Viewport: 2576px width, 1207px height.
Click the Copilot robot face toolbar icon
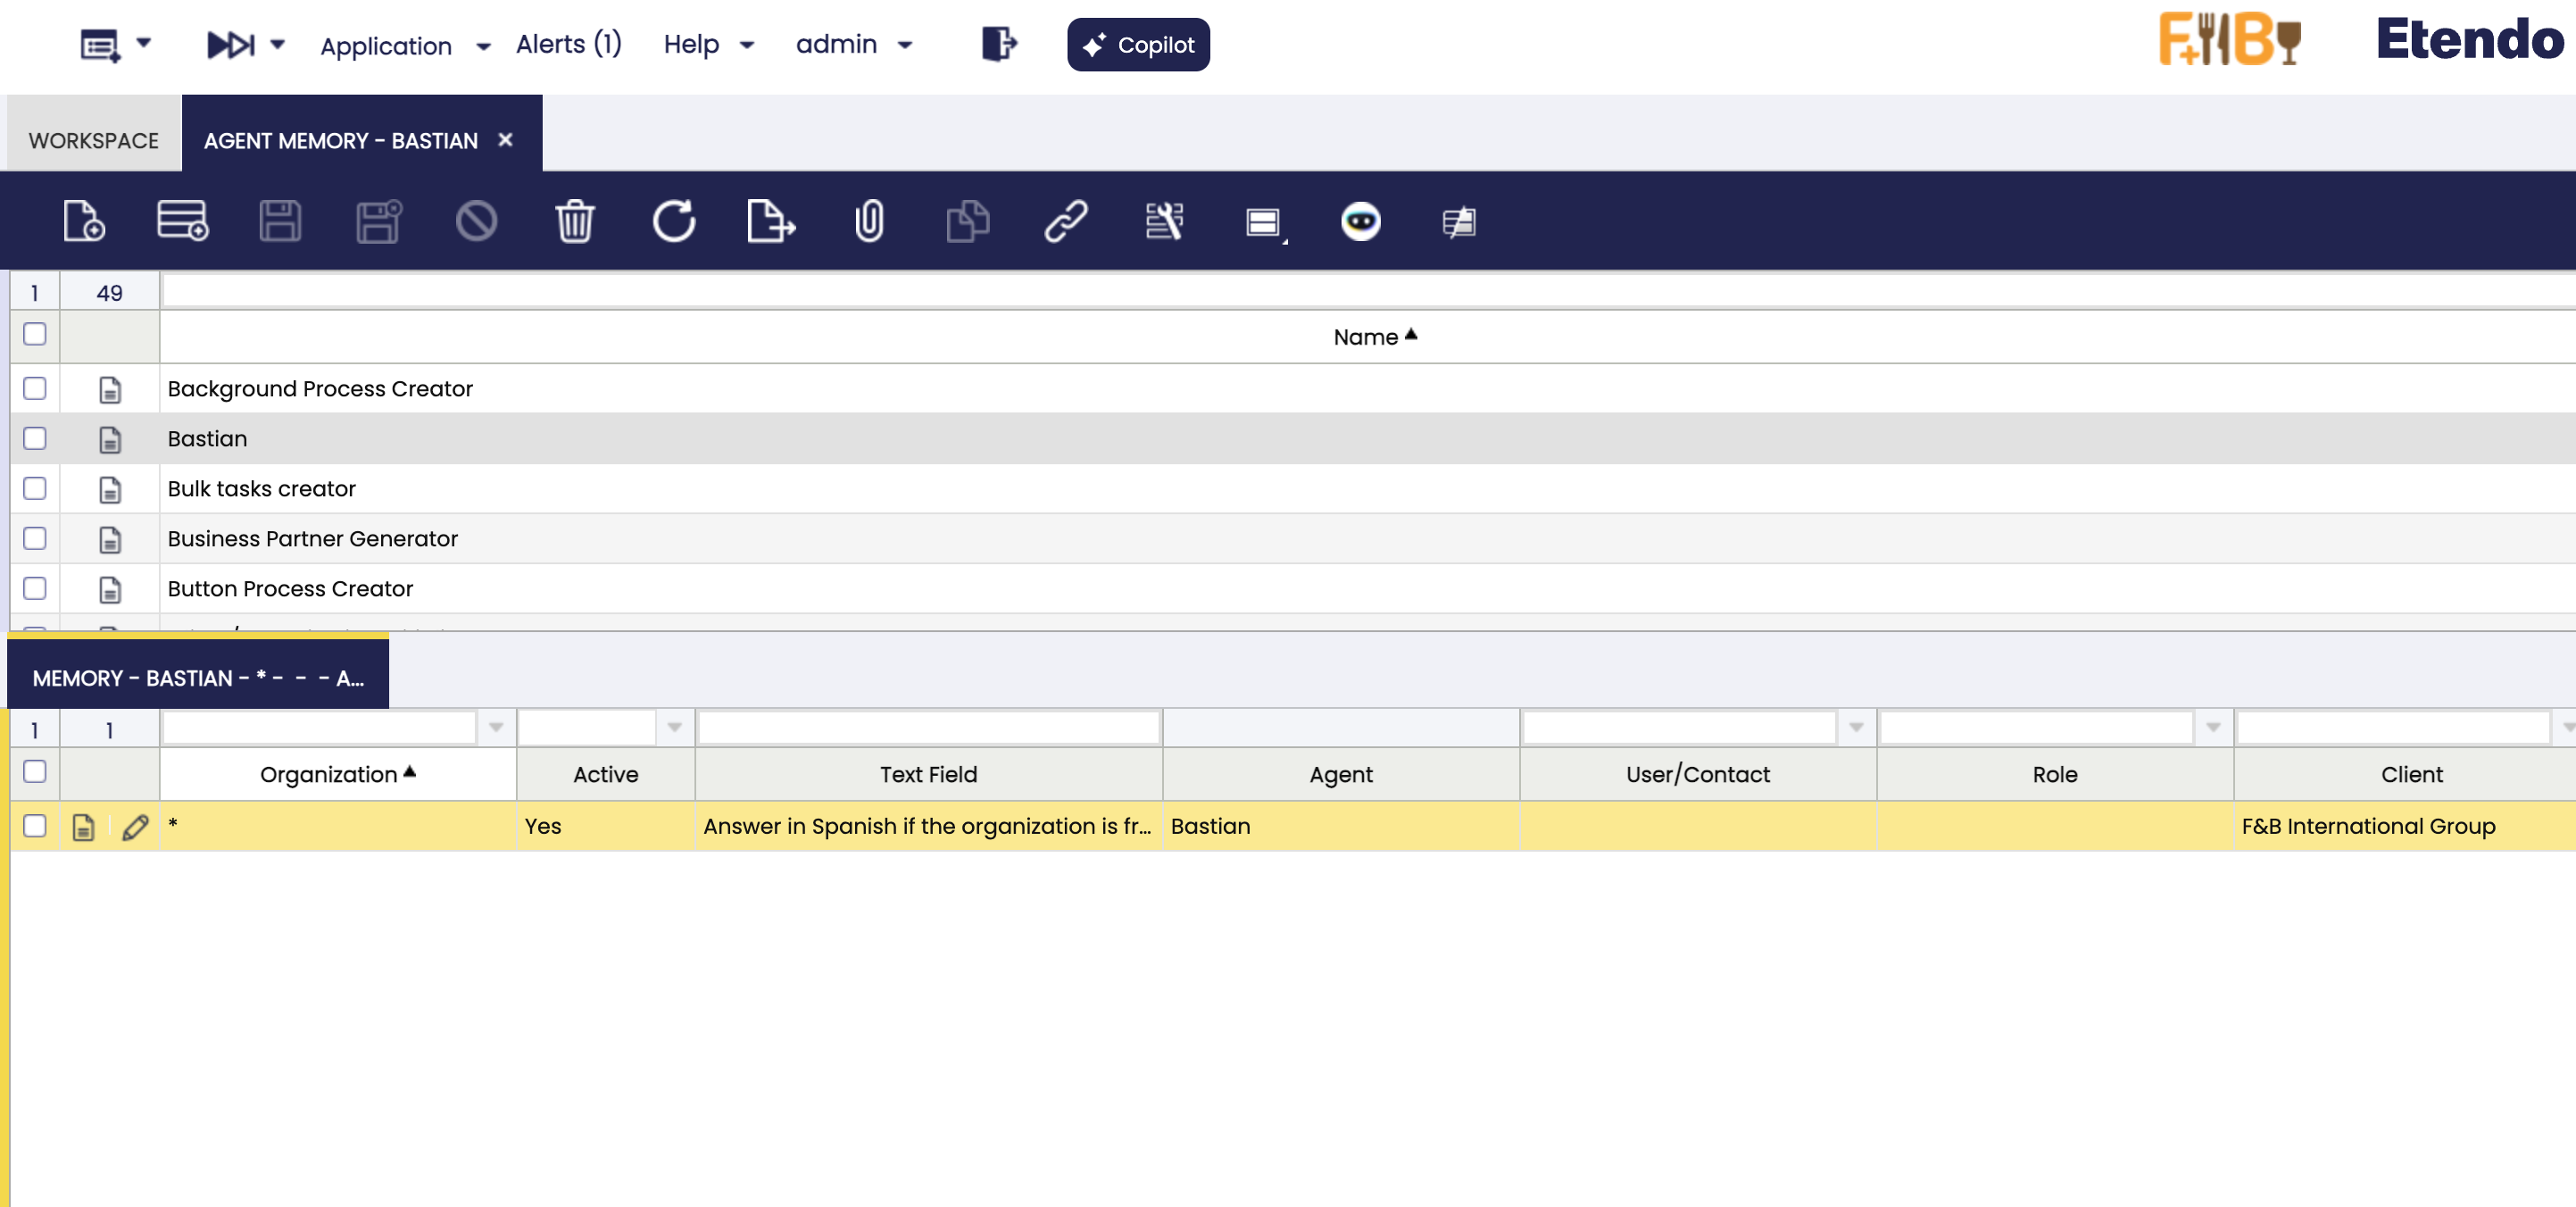(1360, 220)
